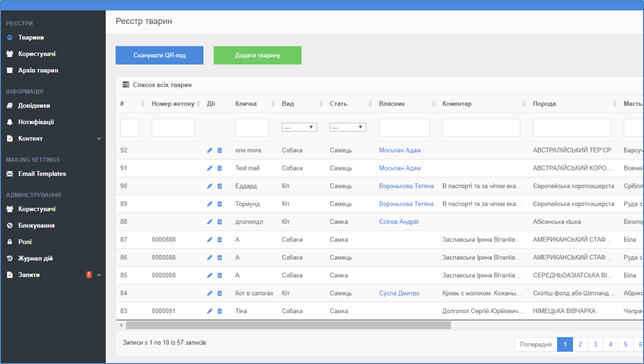Open owner link Єсіпов Андрій
This screenshot has height=364, width=644.
(398, 222)
